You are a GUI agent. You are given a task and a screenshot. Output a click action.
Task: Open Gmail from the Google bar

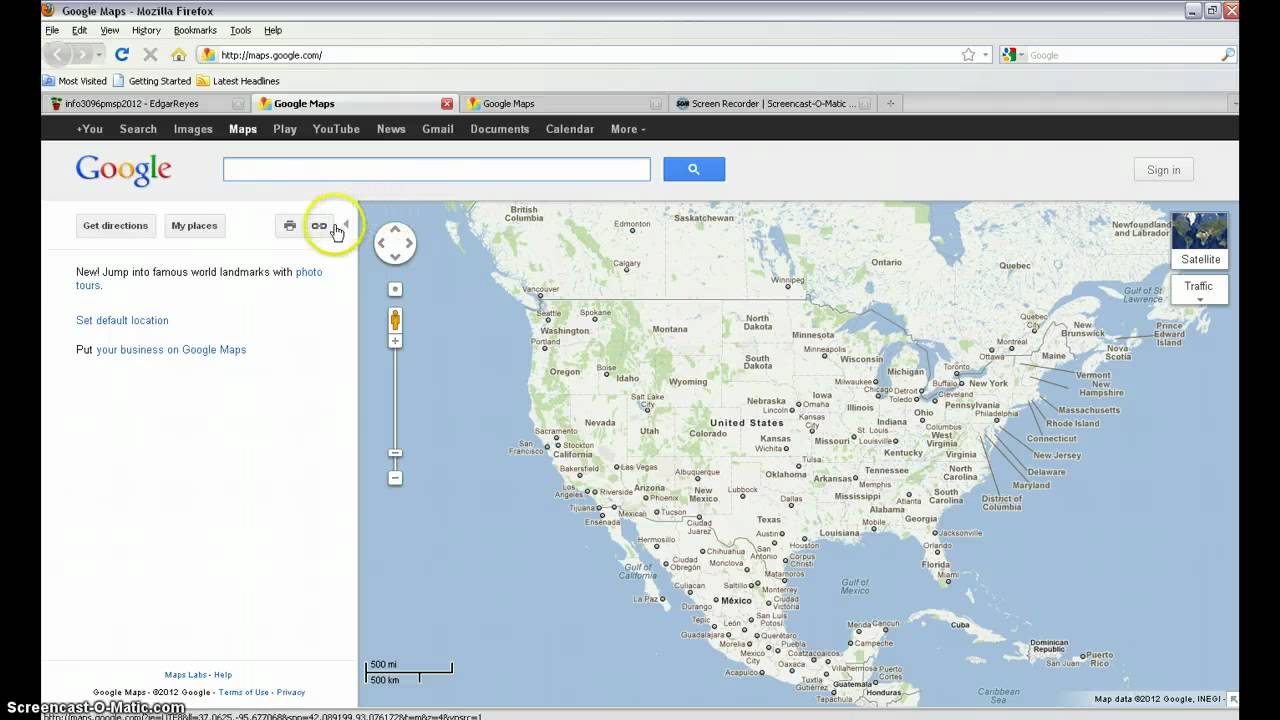[x=438, y=129]
